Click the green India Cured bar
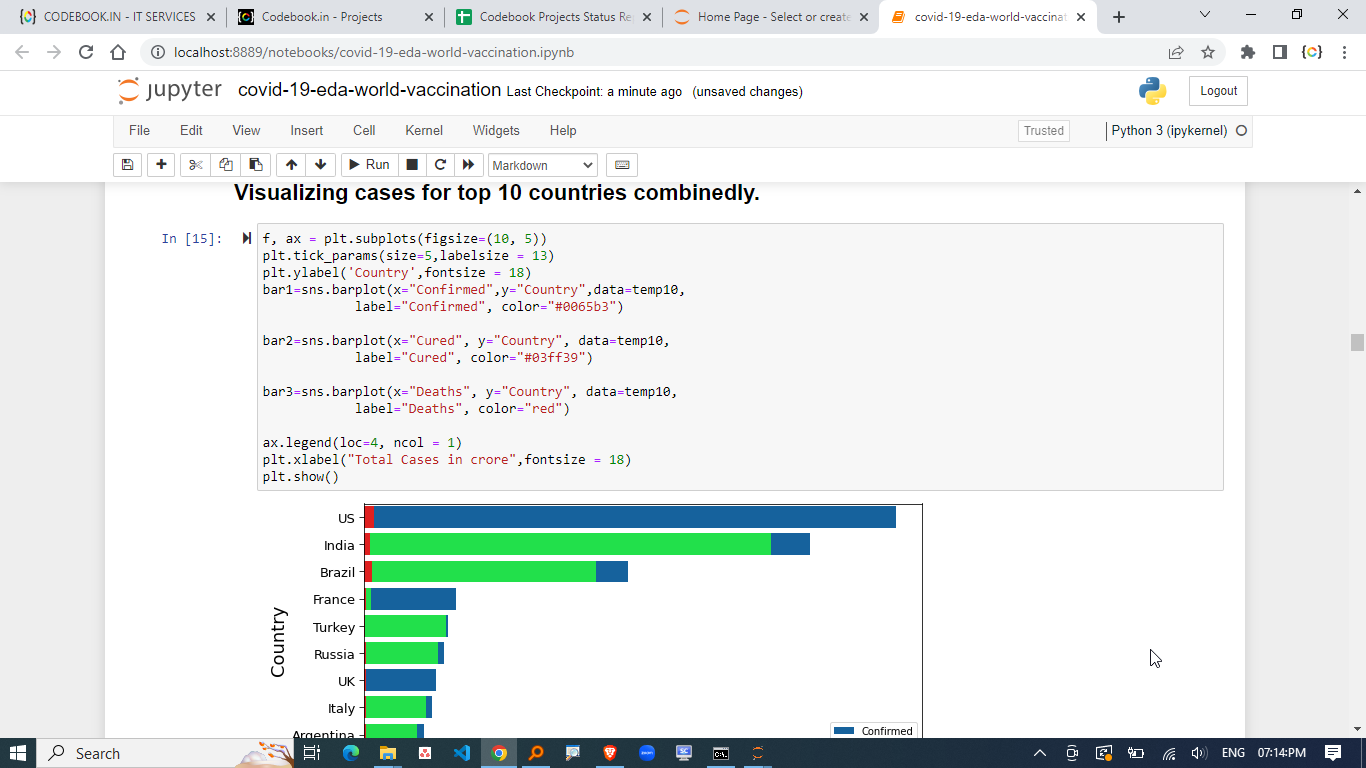Viewport: 1366px width, 768px height. (570, 544)
